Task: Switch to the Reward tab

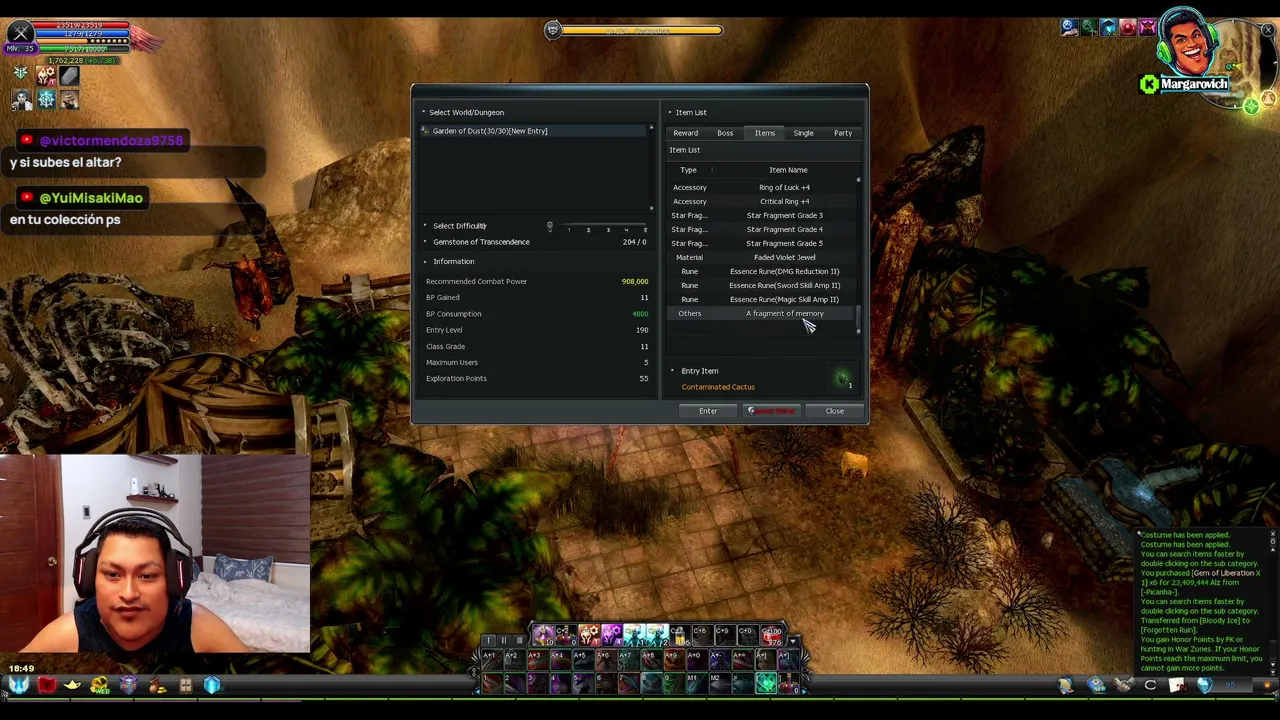Action: pyautogui.click(x=686, y=133)
